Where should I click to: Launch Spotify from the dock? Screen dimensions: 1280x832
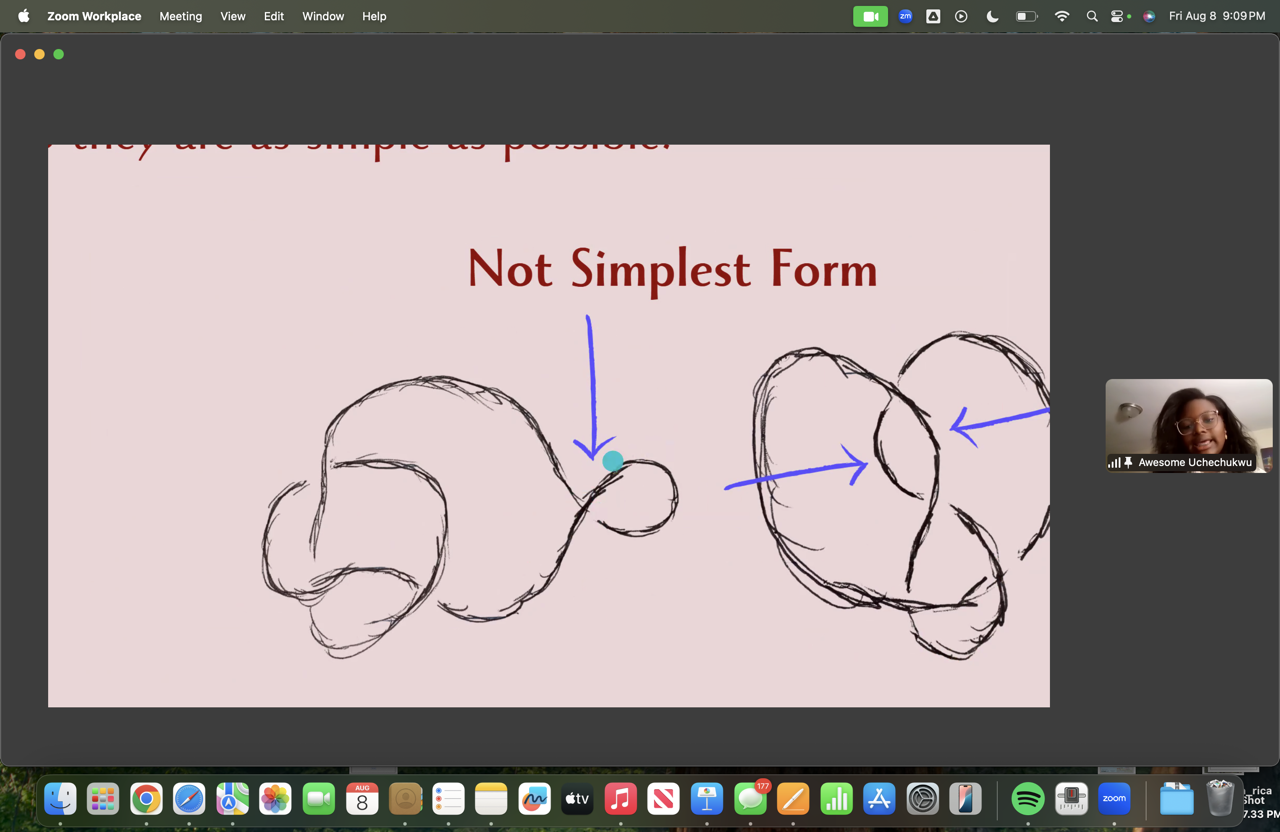click(x=1028, y=799)
